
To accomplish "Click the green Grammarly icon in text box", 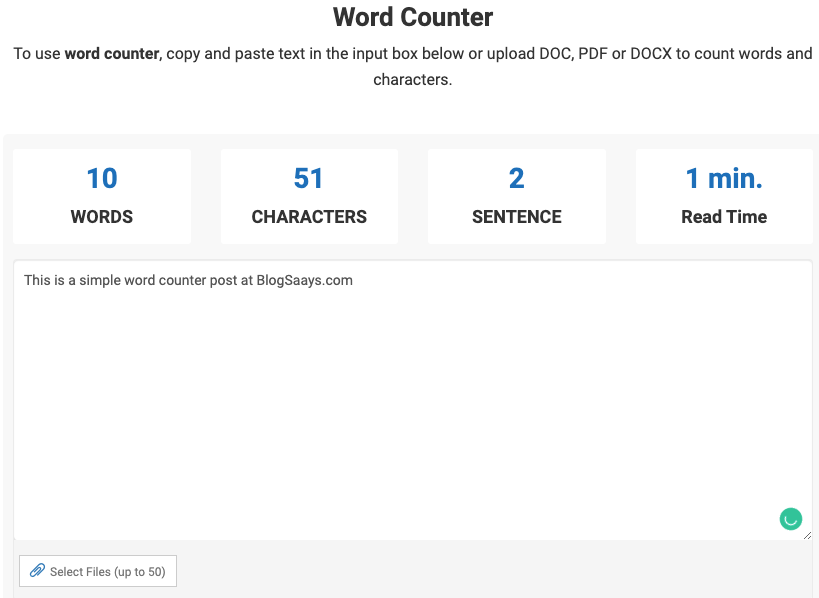I will tap(790, 519).
